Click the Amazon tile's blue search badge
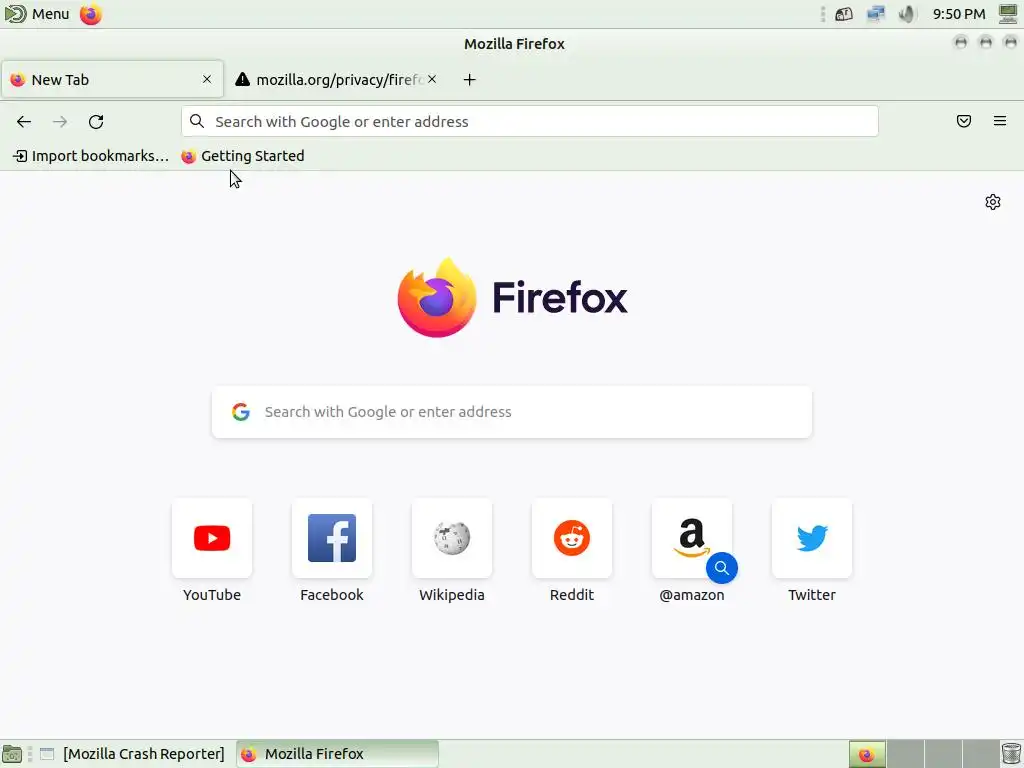Image resolution: width=1024 pixels, height=768 pixels. click(x=722, y=568)
